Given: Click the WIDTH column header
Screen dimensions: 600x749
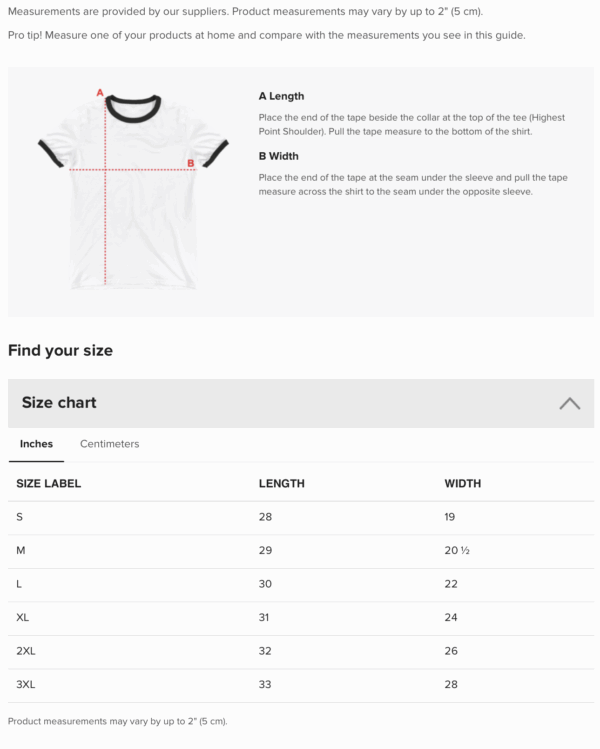Looking at the screenshot, I should point(462,484).
